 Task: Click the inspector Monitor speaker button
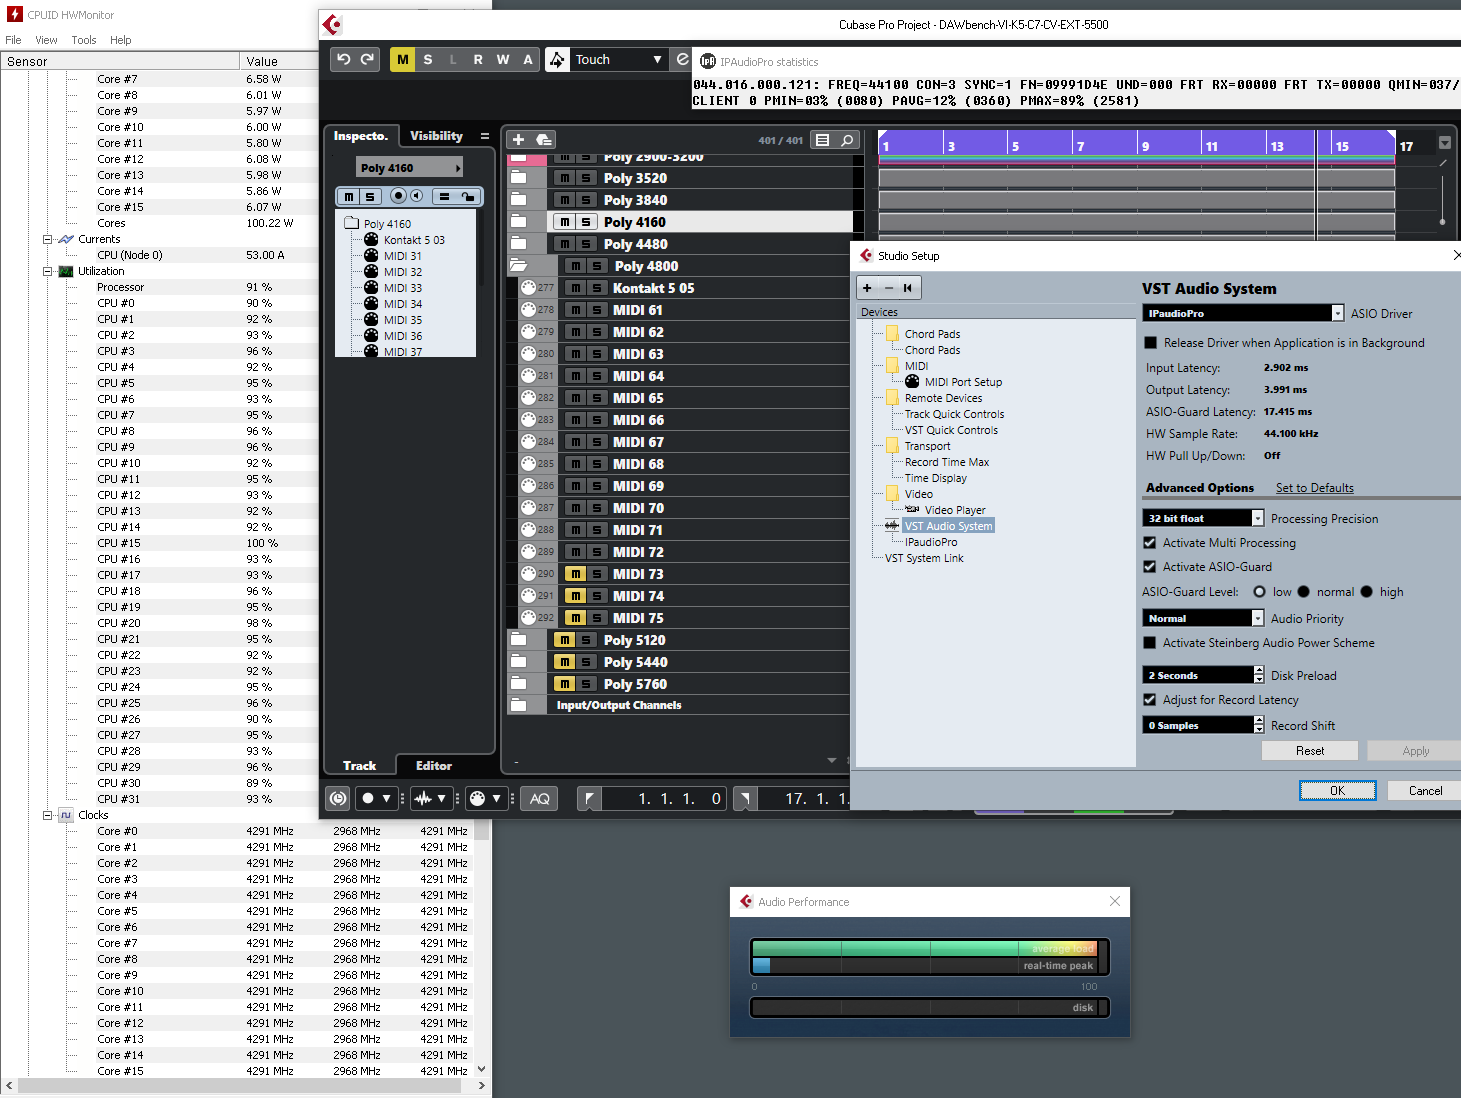coord(416,196)
